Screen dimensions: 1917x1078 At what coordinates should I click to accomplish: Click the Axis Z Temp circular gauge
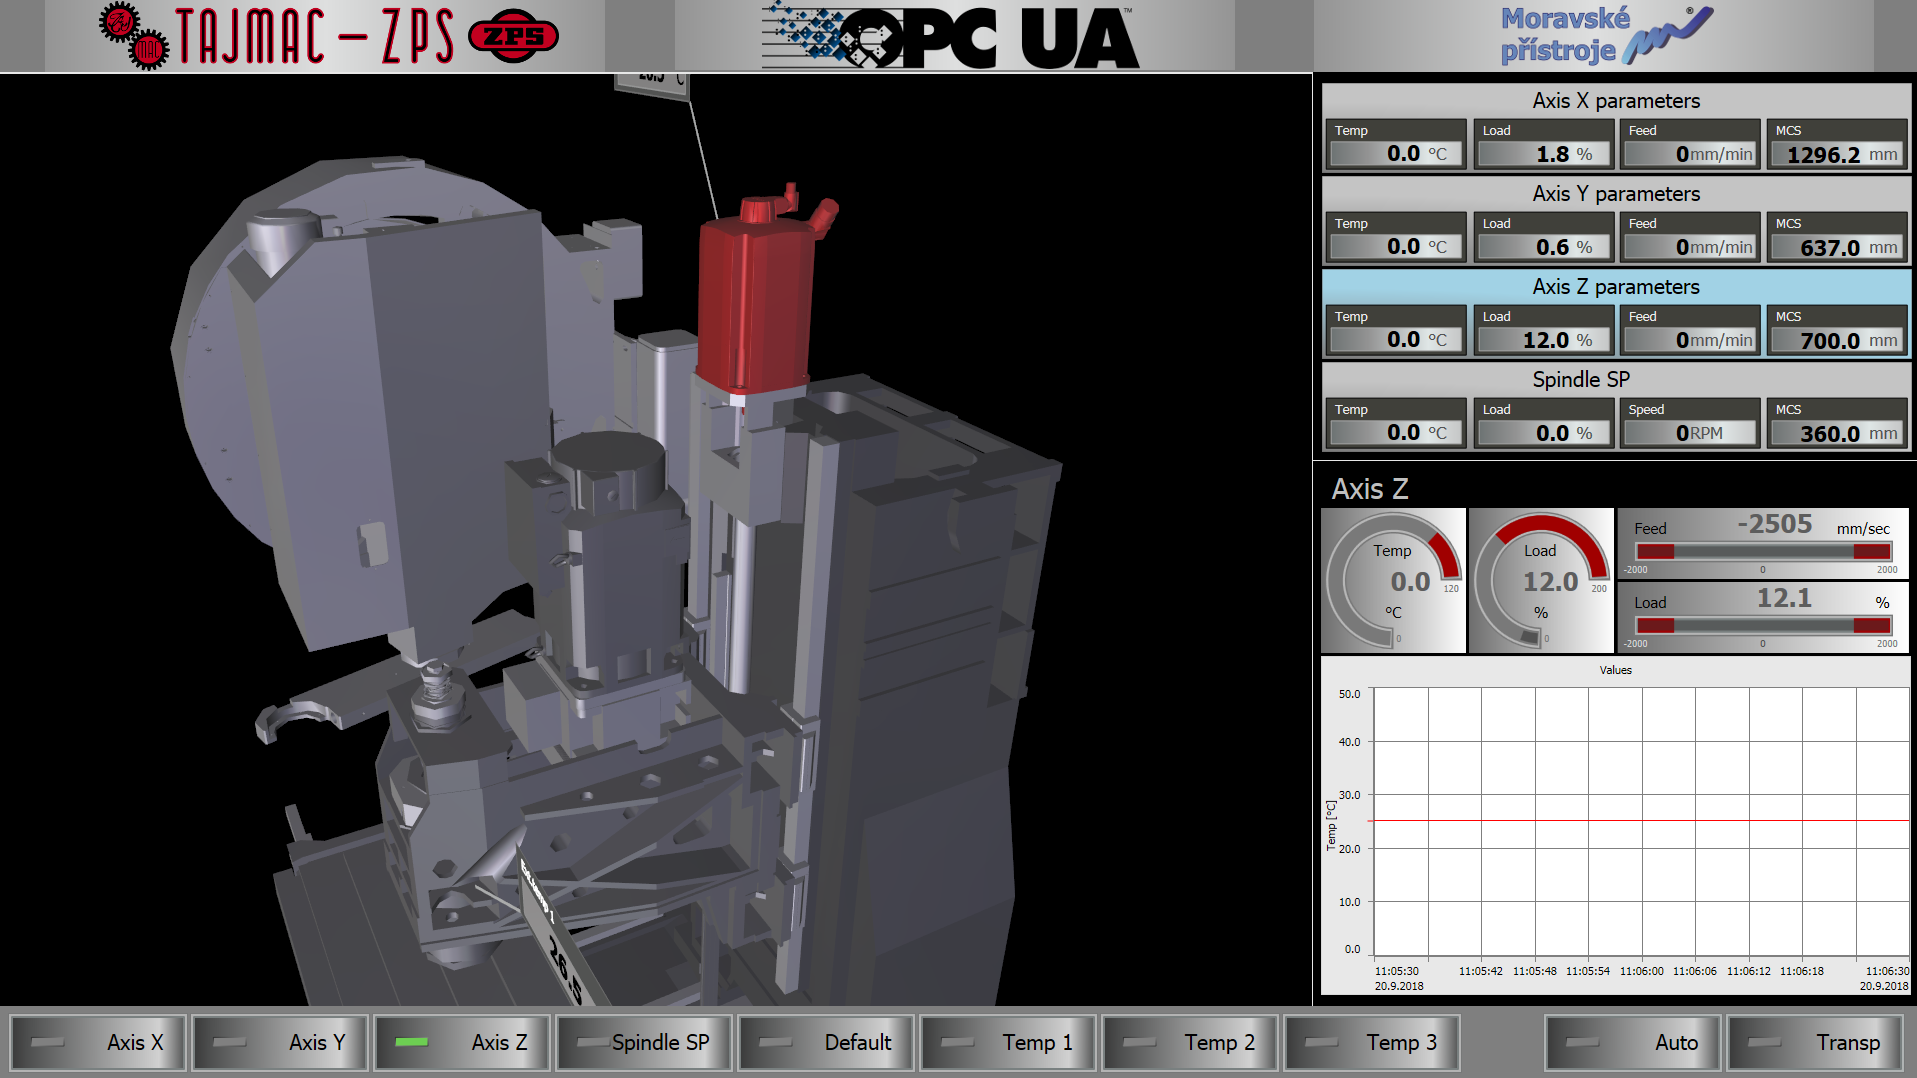point(1393,581)
